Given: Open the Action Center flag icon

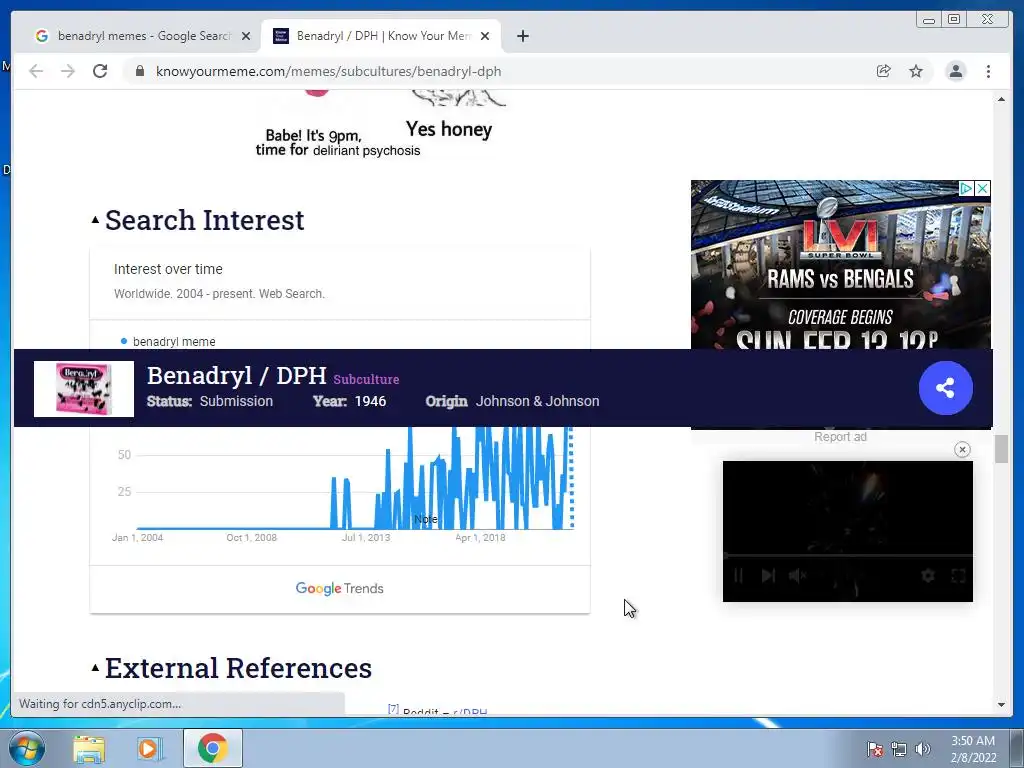Looking at the screenshot, I should pos(874,749).
